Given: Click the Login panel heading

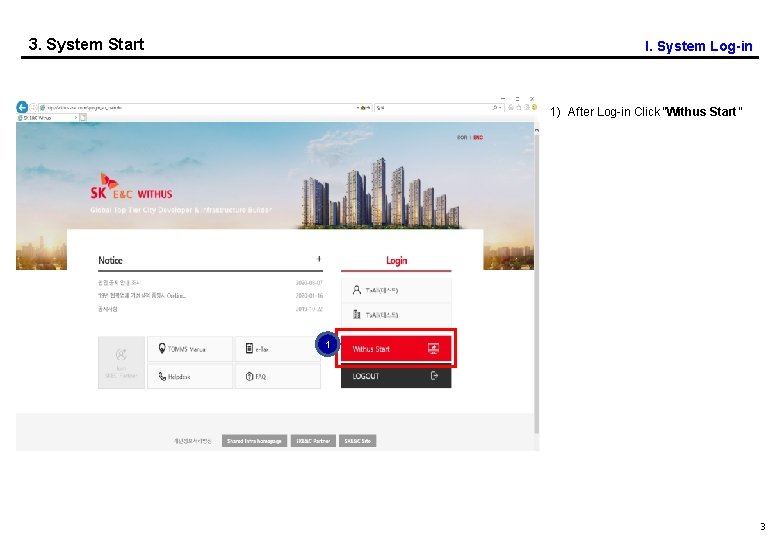Looking at the screenshot, I should click(396, 260).
